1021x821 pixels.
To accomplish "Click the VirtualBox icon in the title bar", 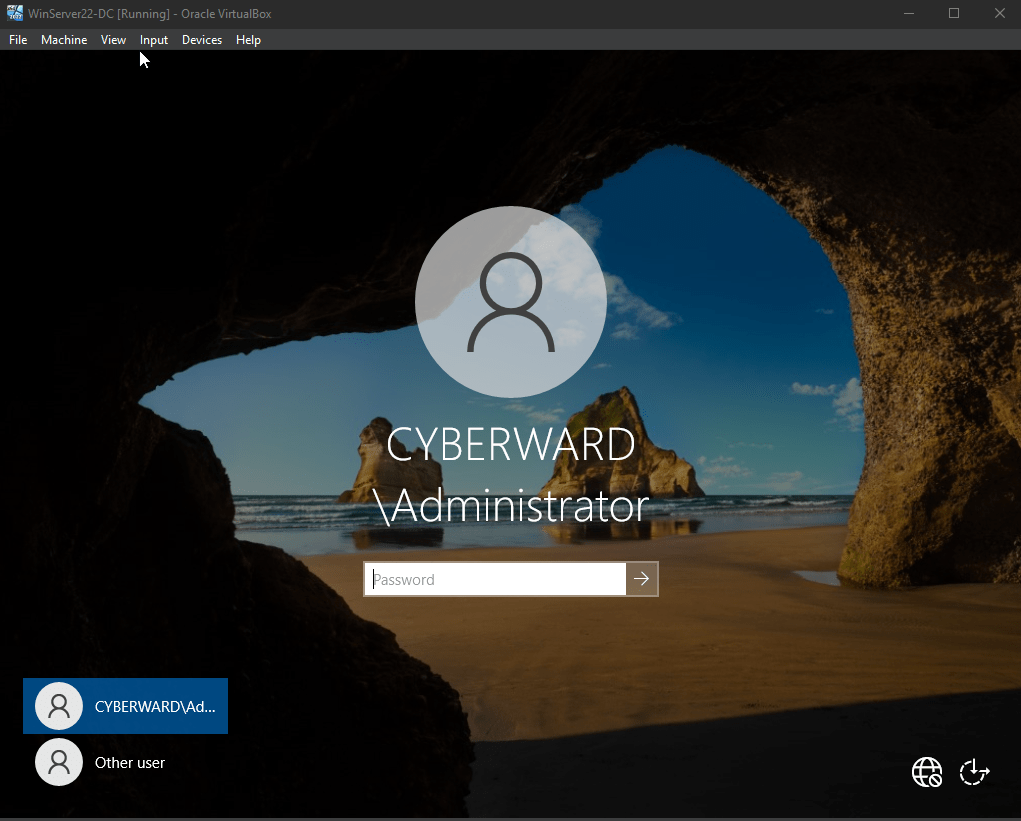I will point(14,13).
